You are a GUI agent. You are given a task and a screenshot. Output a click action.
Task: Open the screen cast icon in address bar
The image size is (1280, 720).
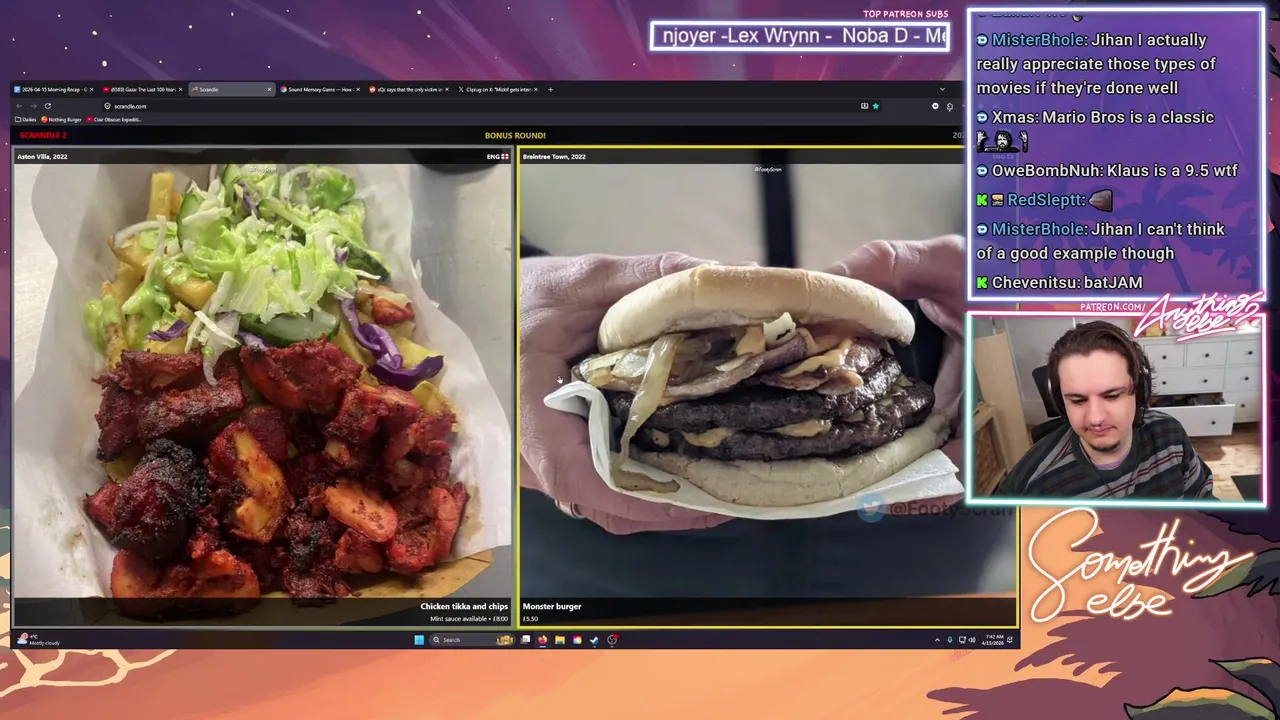click(864, 106)
